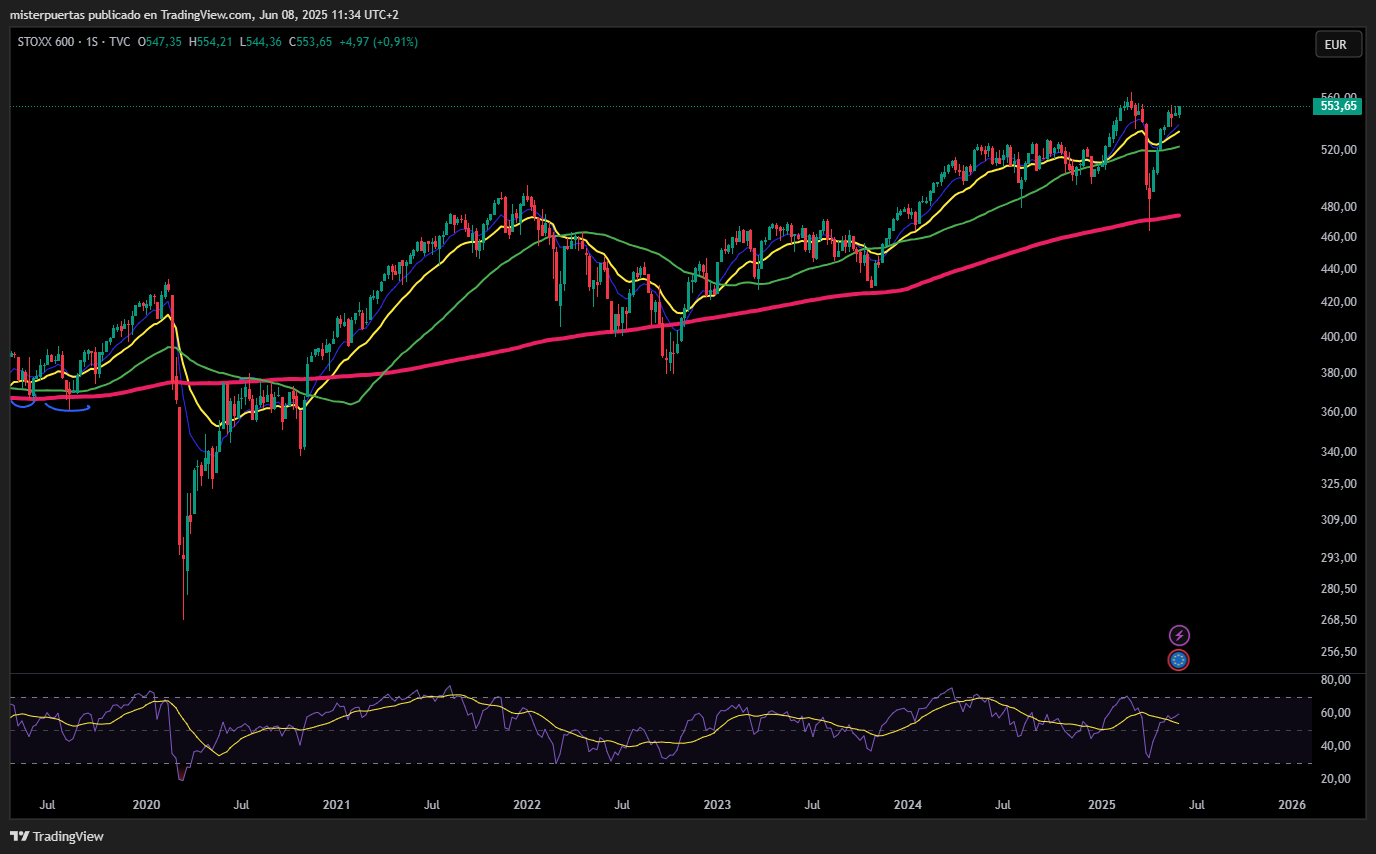Click the 40,00 RSI axis label

[1335, 746]
